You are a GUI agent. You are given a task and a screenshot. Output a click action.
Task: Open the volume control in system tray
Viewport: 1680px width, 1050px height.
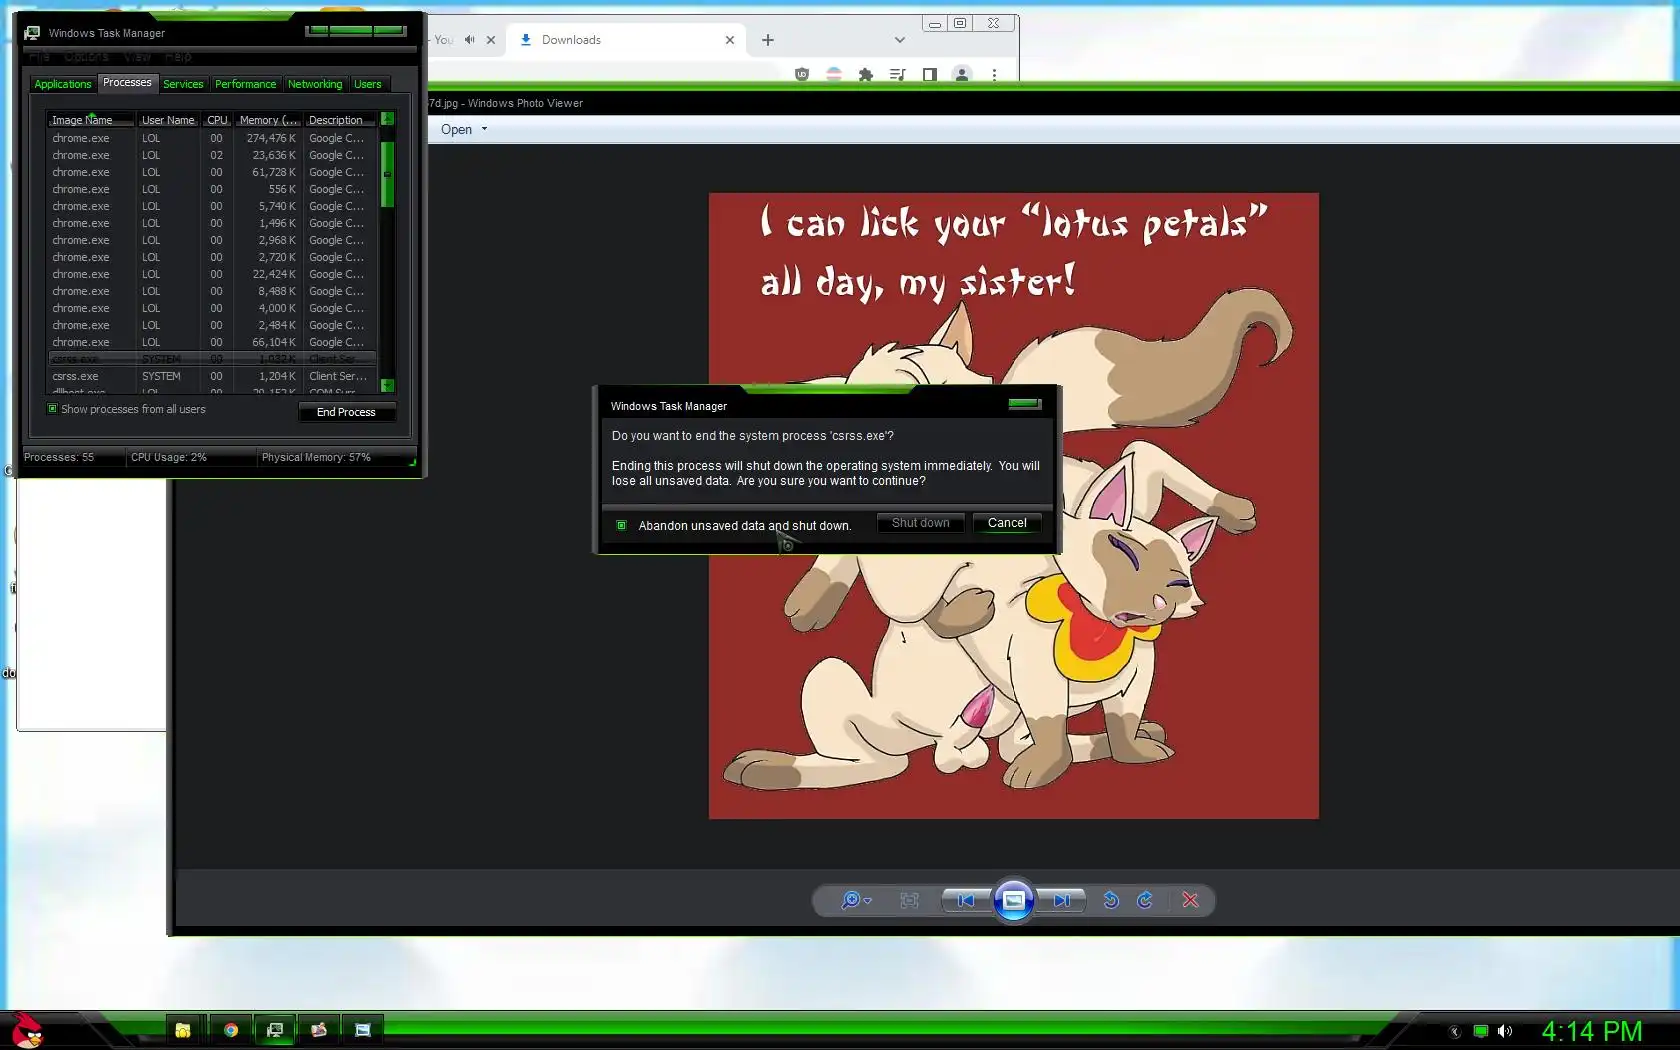[1505, 1031]
